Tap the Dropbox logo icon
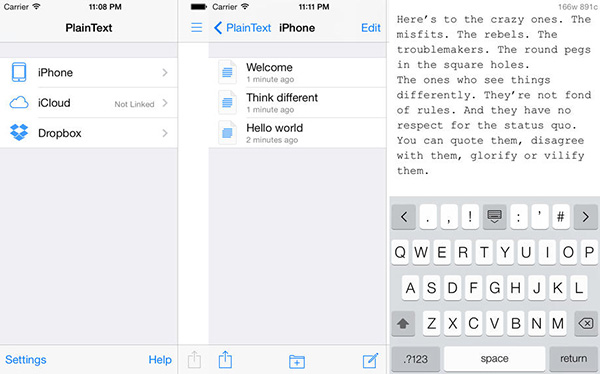This screenshot has height=374, width=600. coord(19,132)
